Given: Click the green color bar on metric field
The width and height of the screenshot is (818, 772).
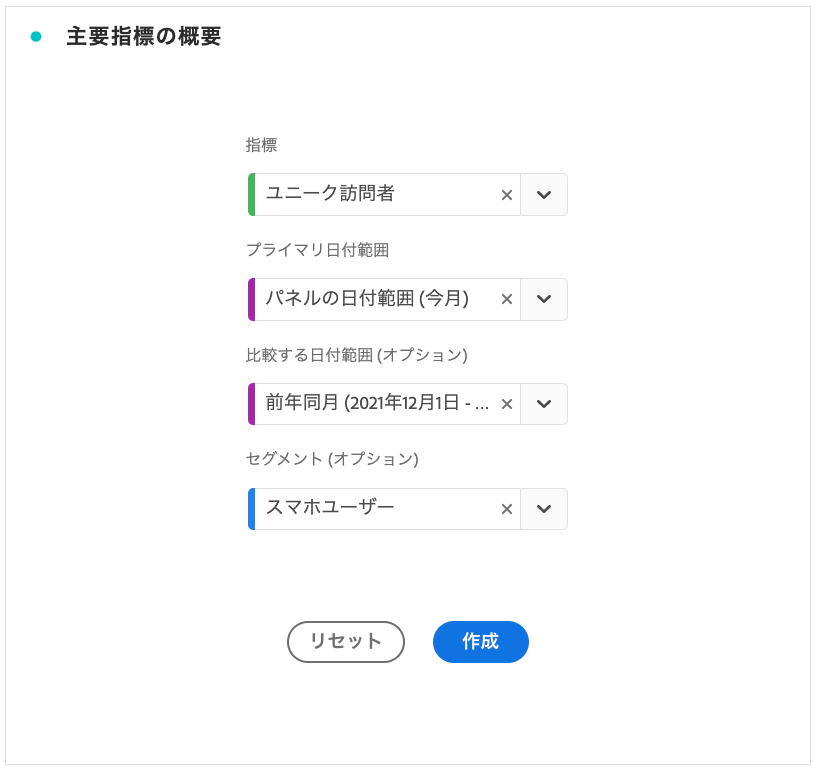Looking at the screenshot, I should (251, 195).
